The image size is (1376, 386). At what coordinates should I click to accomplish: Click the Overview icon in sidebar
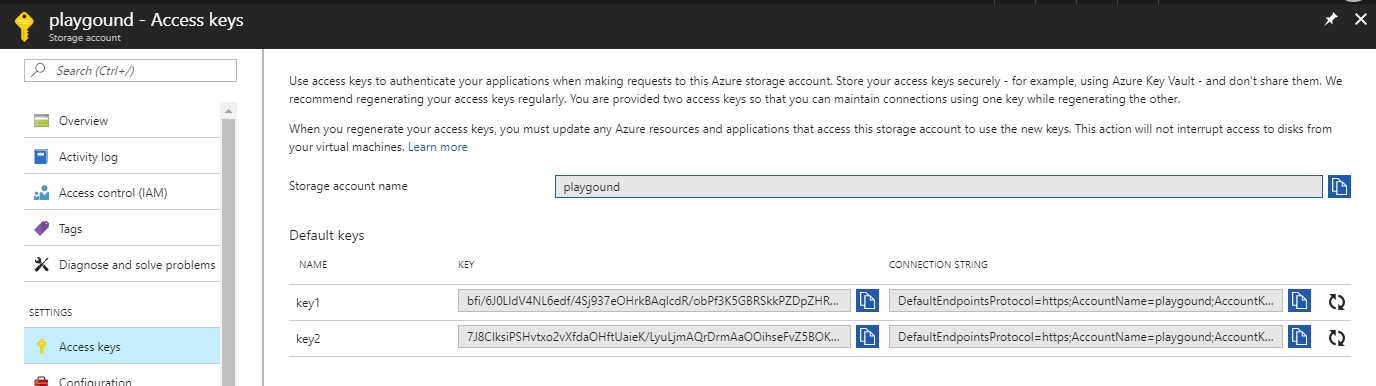point(41,121)
